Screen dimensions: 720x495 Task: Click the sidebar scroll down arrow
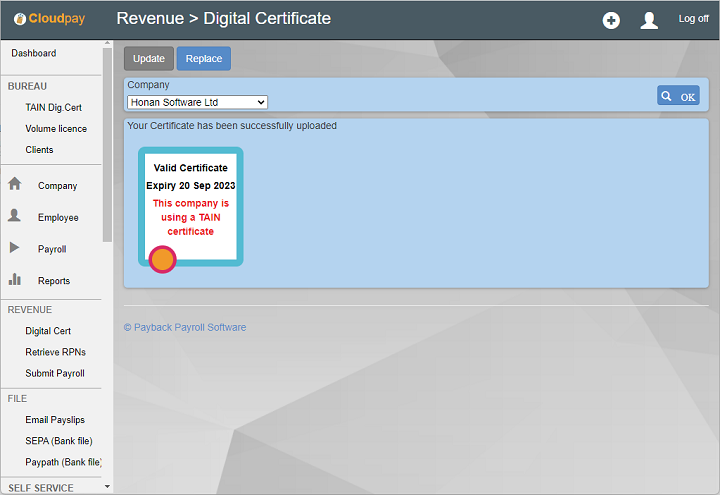pos(107,487)
